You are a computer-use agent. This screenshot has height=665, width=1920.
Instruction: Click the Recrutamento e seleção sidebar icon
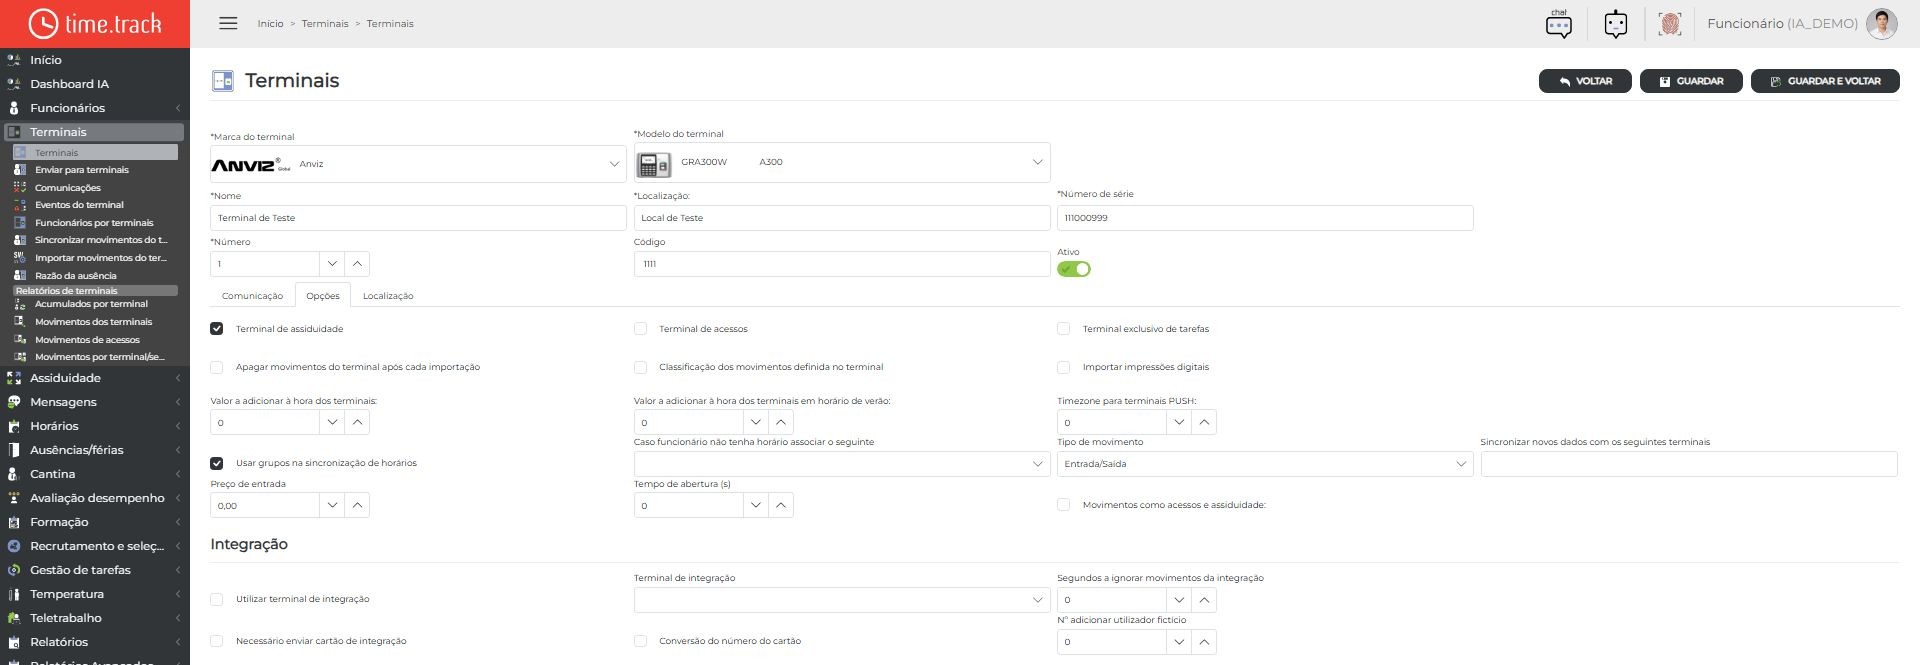pyautogui.click(x=14, y=546)
